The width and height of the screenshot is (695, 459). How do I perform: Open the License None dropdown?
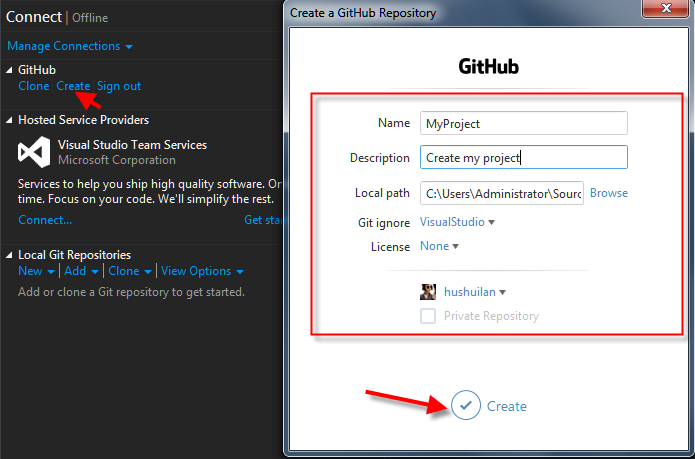pyautogui.click(x=440, y=246)
